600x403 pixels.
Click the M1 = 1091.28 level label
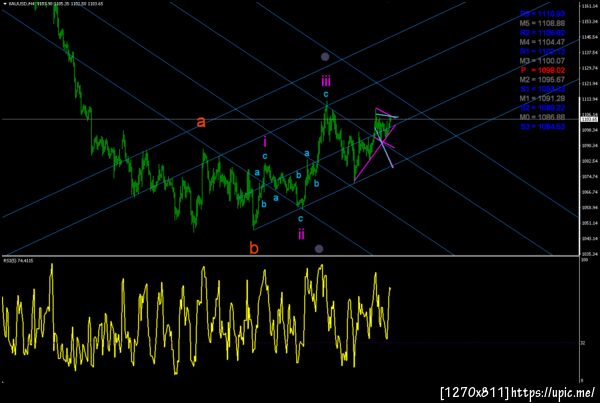tap(542, 98)
